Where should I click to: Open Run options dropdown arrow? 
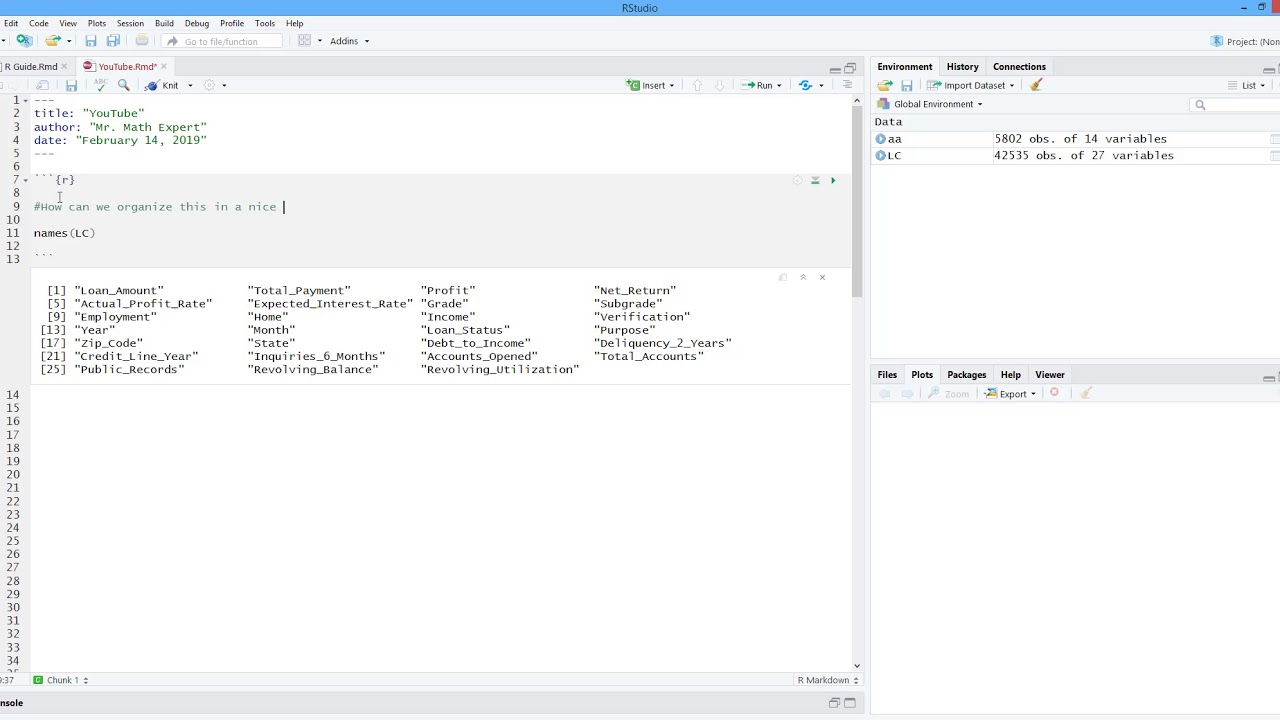(779, 86)
